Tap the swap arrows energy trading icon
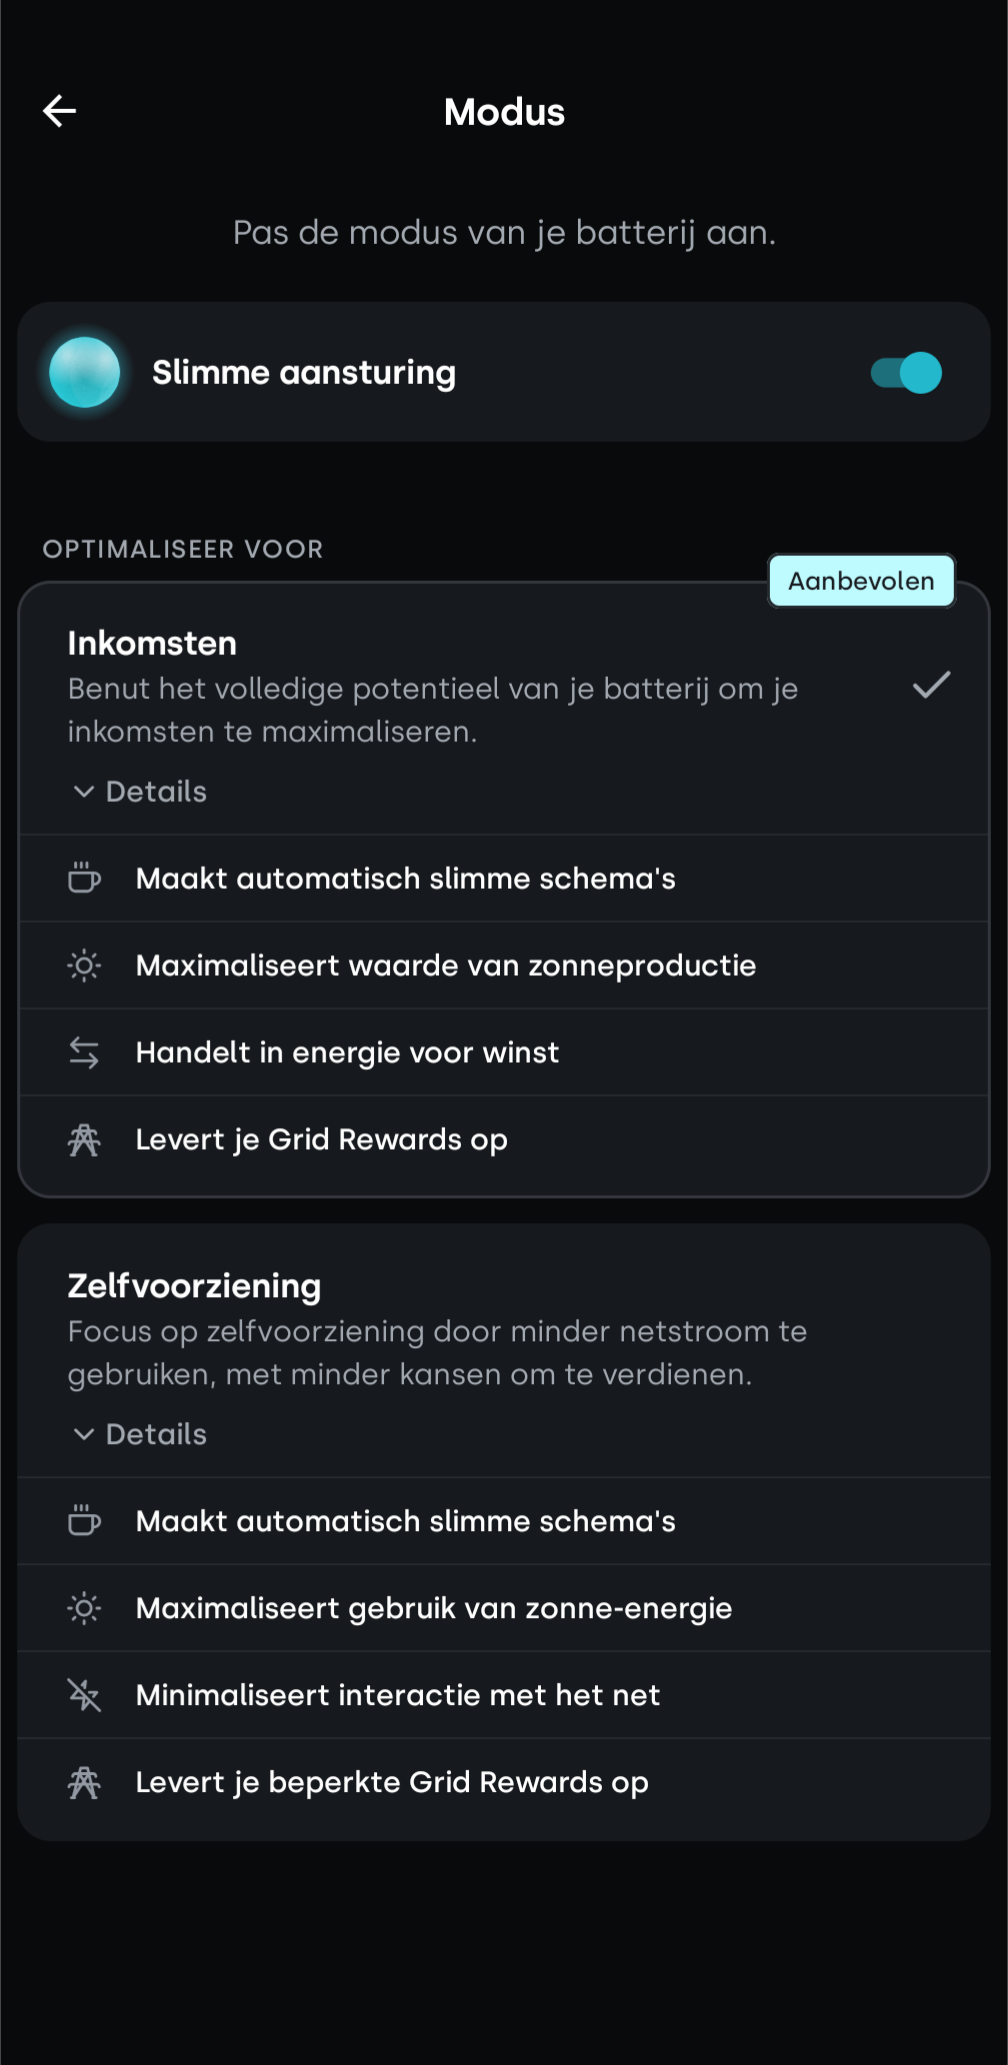This screenshot has height=2065, width=1008. 84,1052
